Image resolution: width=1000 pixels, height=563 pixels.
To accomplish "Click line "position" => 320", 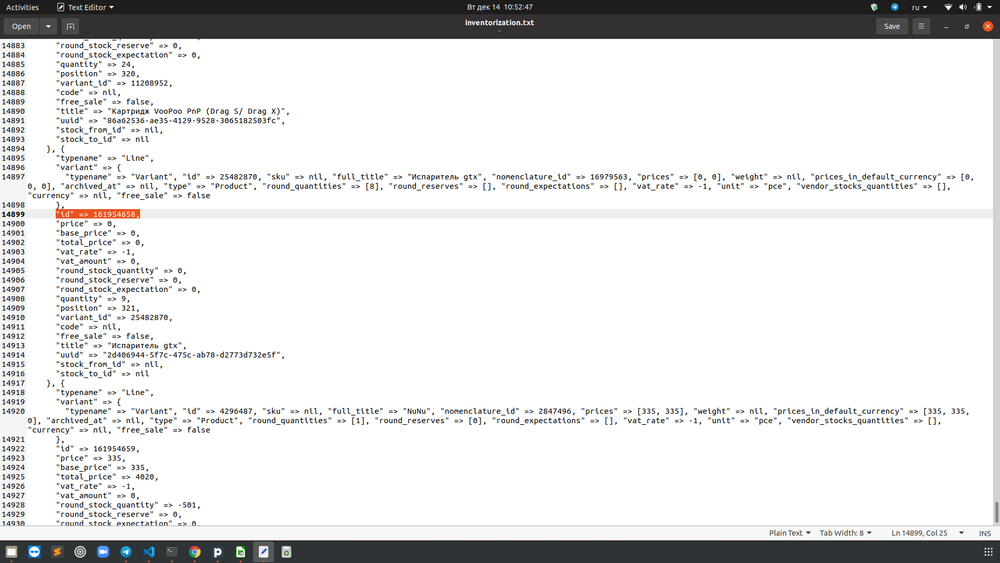I will [98, 74].
